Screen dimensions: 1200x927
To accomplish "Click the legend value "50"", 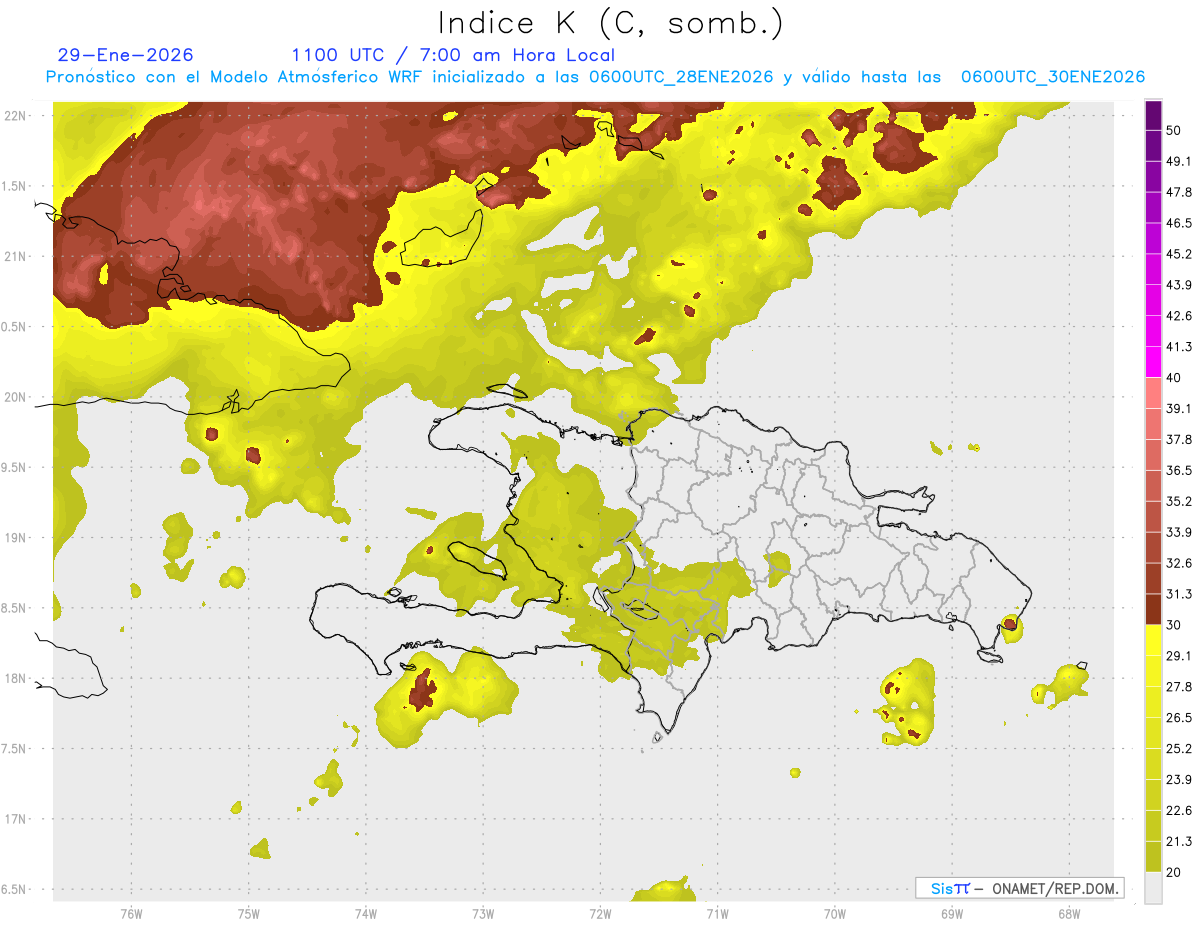I will [1174, 130].
